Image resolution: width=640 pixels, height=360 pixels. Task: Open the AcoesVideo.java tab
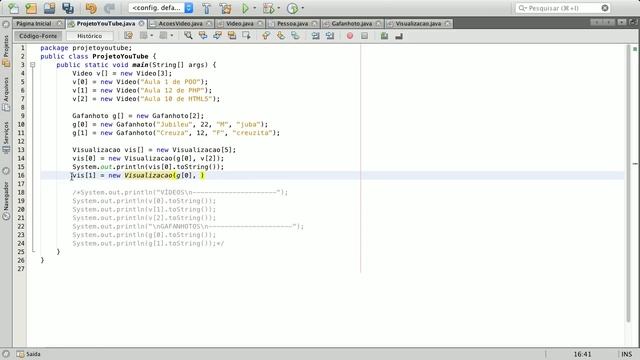pyautogui.click(x=180, y=24)
